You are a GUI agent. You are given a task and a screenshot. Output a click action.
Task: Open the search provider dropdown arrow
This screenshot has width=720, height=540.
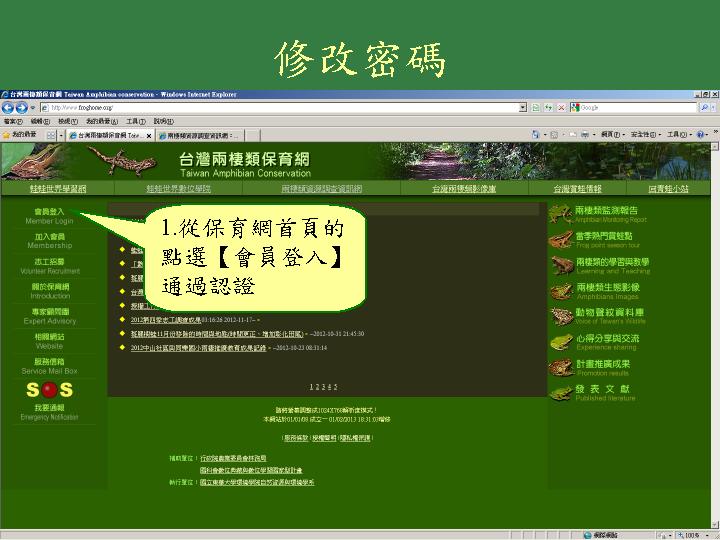714,107
